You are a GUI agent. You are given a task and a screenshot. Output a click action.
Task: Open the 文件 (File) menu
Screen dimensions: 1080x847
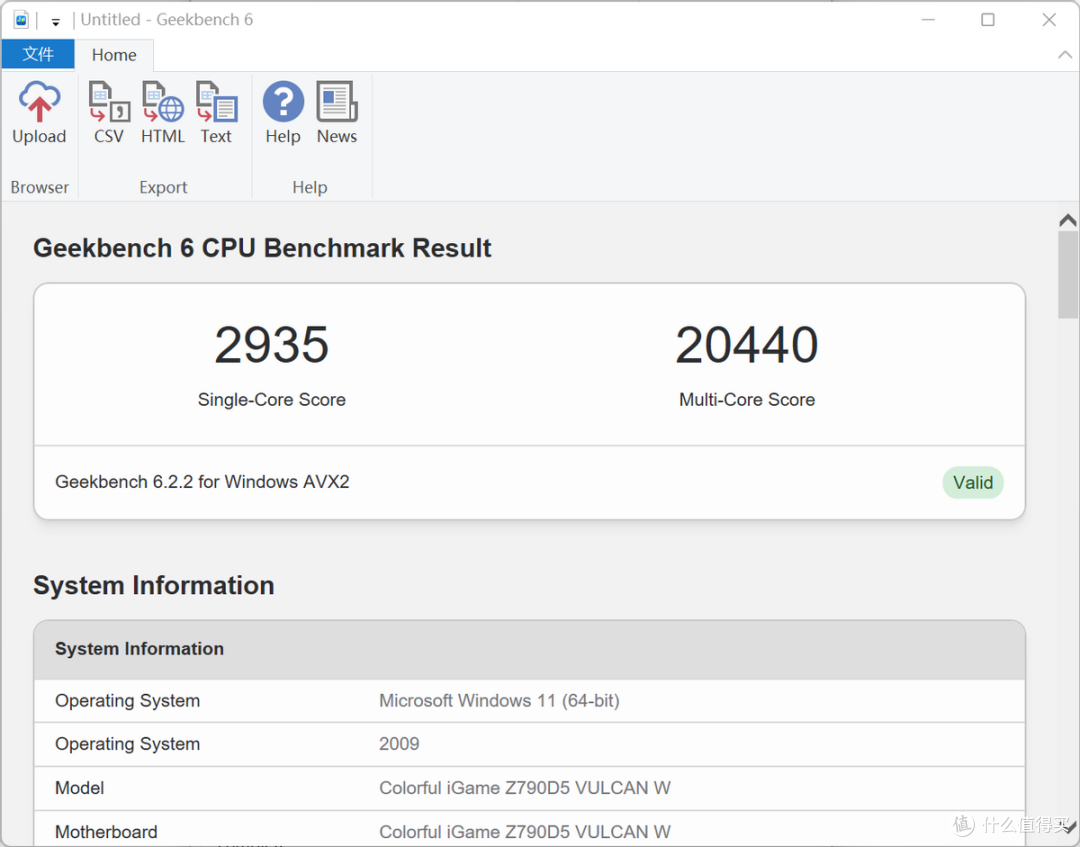(x=38, y=54)
